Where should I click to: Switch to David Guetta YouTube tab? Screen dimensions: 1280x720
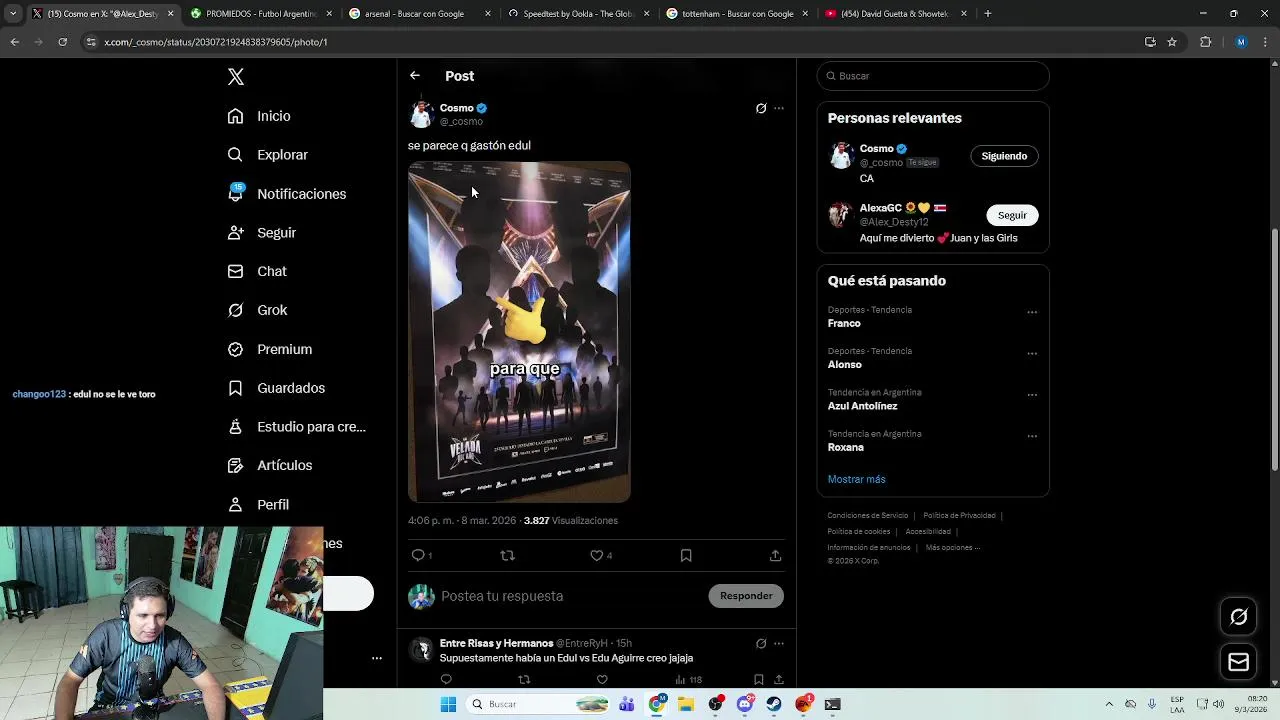896,14
